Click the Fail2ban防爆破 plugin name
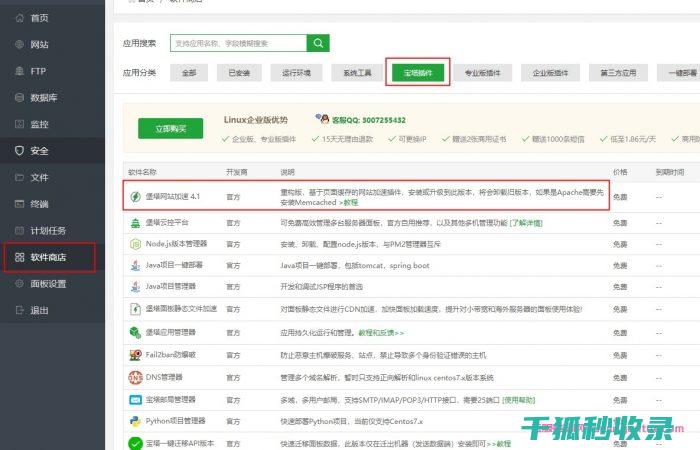The height and width of the screenshot is (450, 700). click(x=171, y=355)
